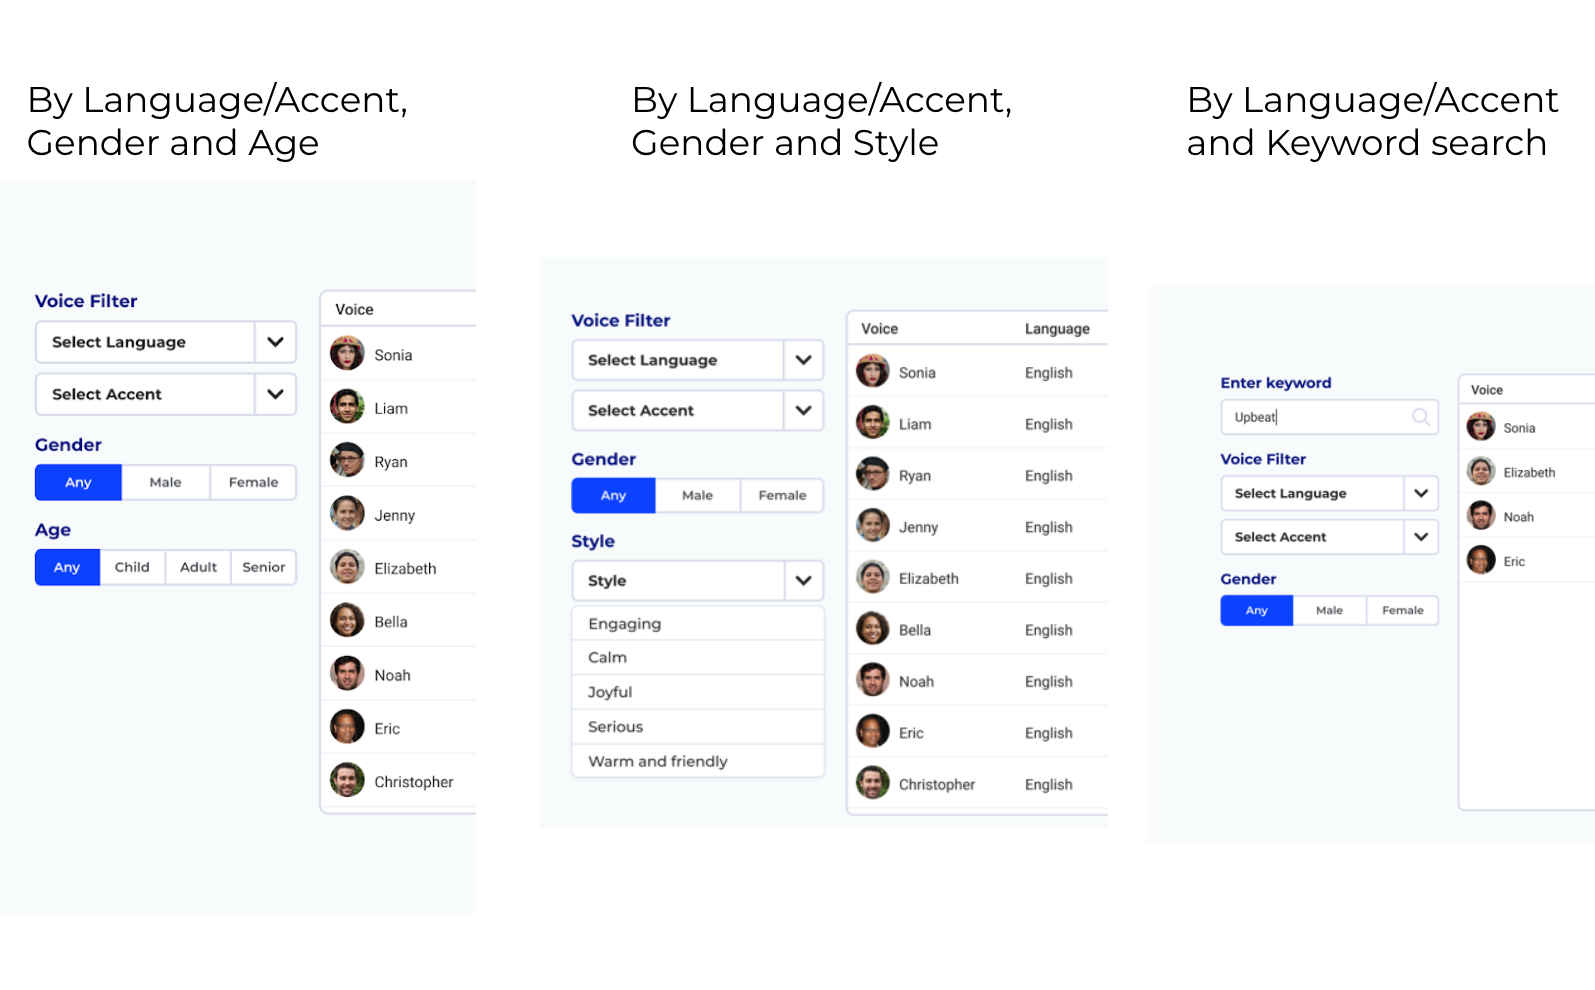The height and width of the screenshot is (990, 1595).
Task: Click Christopher's avatar in the Age panel list
Action: click(347, 781)
